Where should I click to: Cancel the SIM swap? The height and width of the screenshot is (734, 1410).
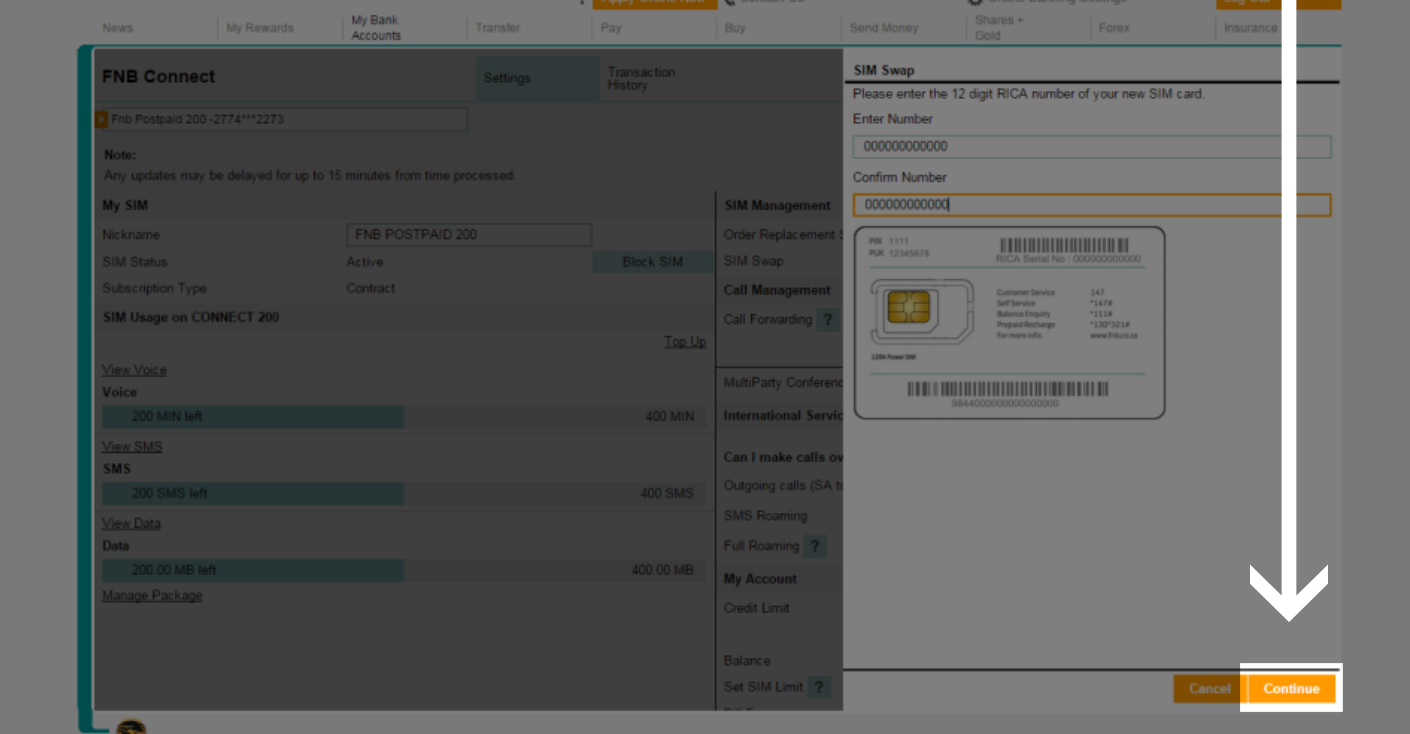(x=1209, y=688)
